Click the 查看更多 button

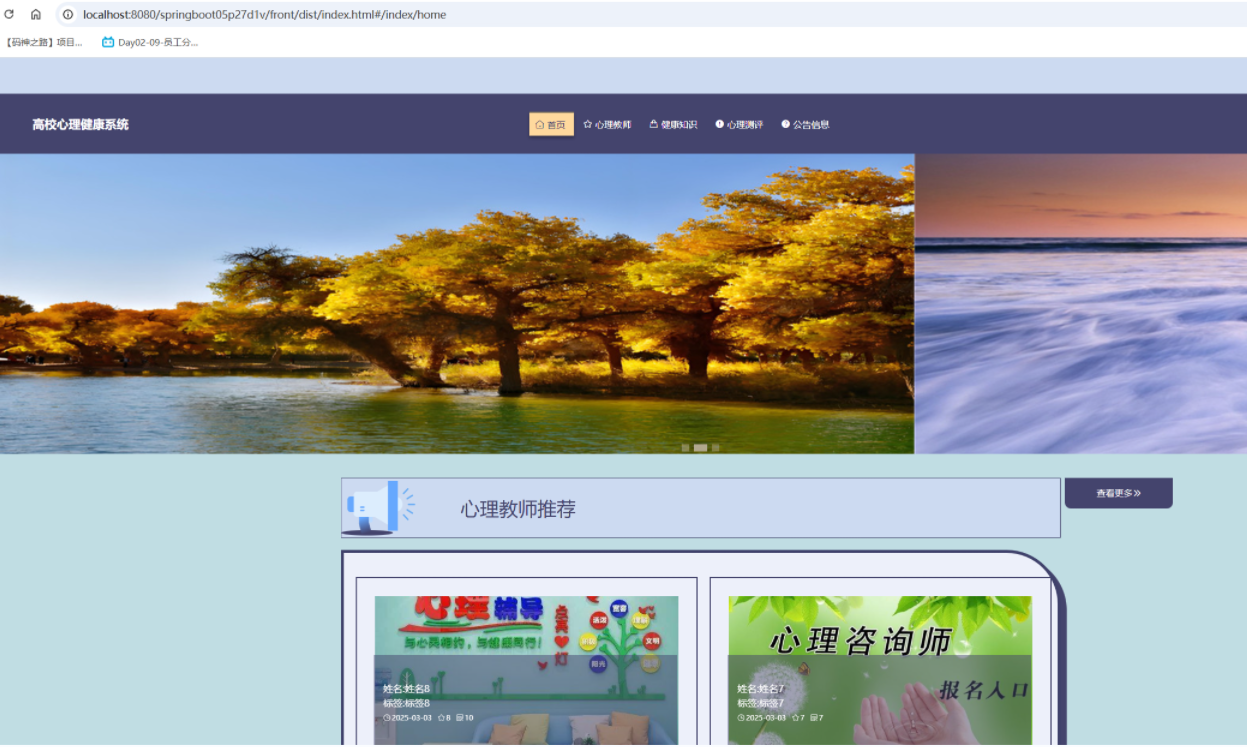pyautogui.click(x=1118, y=493)
